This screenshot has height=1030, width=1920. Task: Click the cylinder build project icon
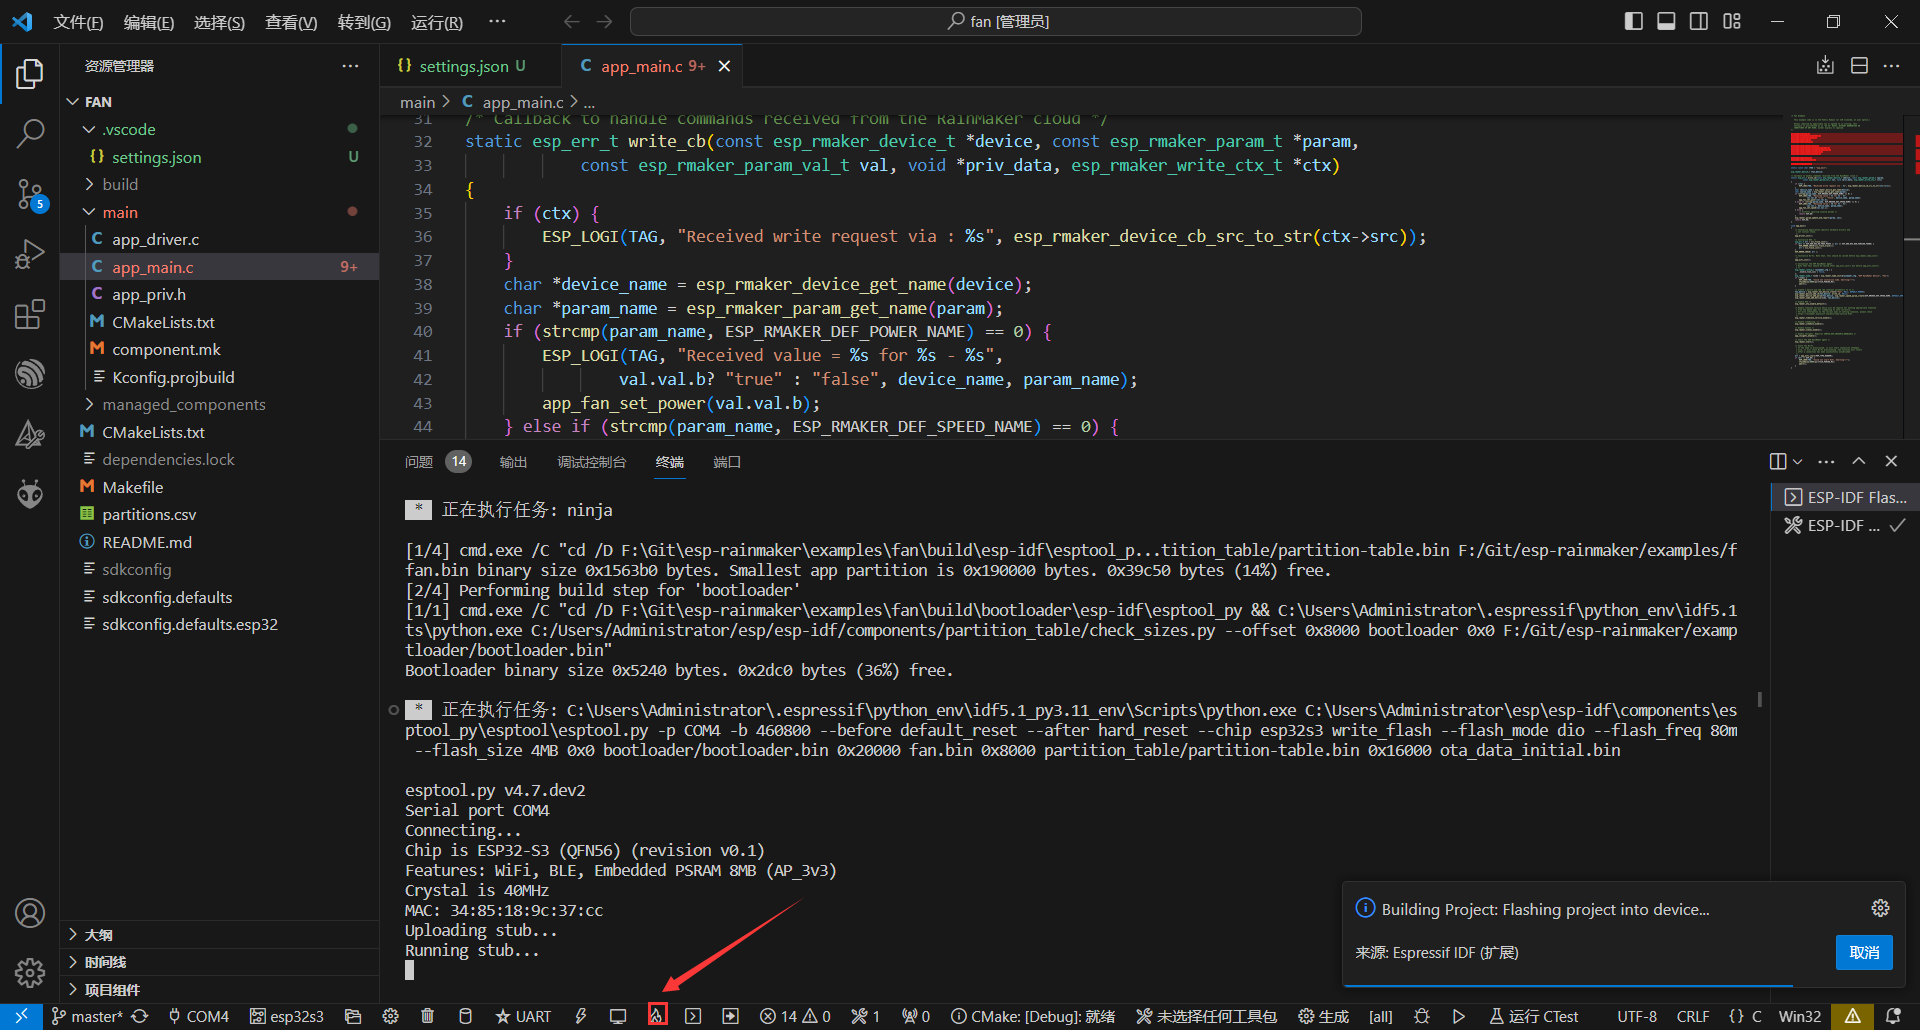click(465, 1016)
